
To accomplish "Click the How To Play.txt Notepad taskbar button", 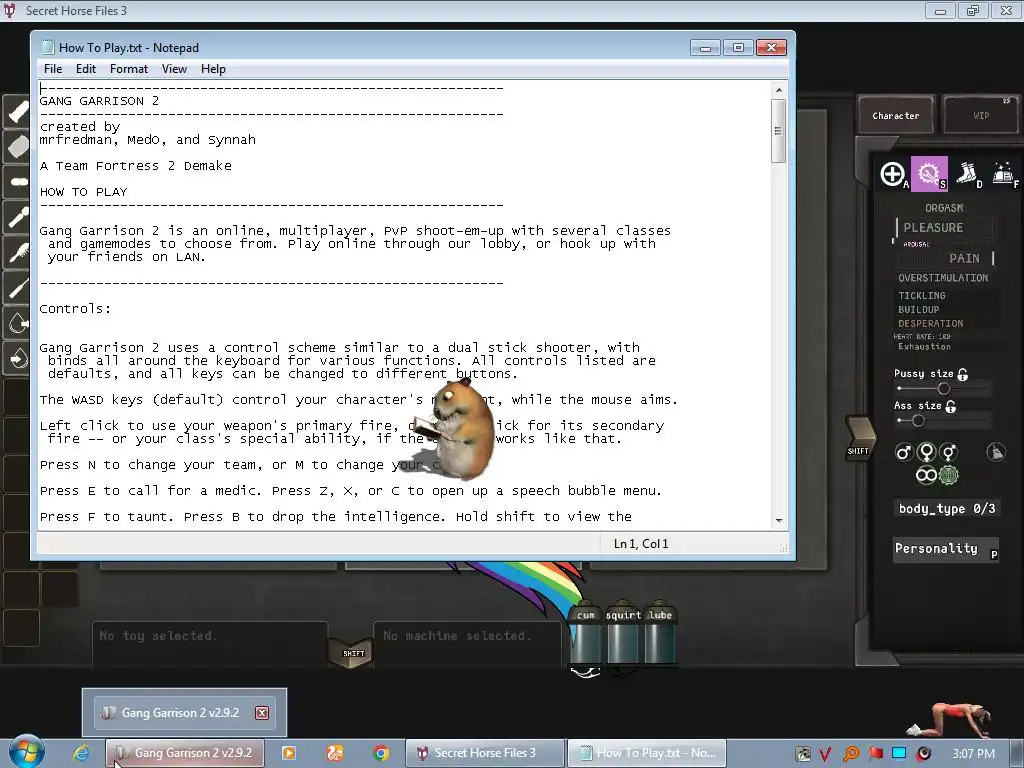I will (647, 753).
